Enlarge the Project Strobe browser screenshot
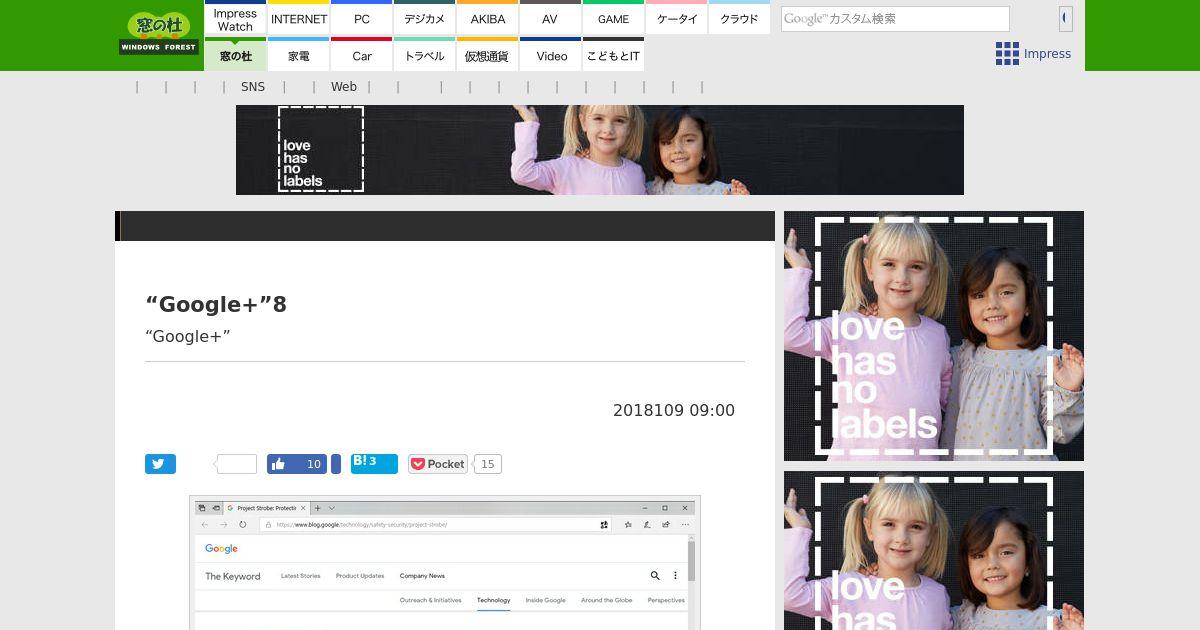1200x630 pixels. (445, 562)
